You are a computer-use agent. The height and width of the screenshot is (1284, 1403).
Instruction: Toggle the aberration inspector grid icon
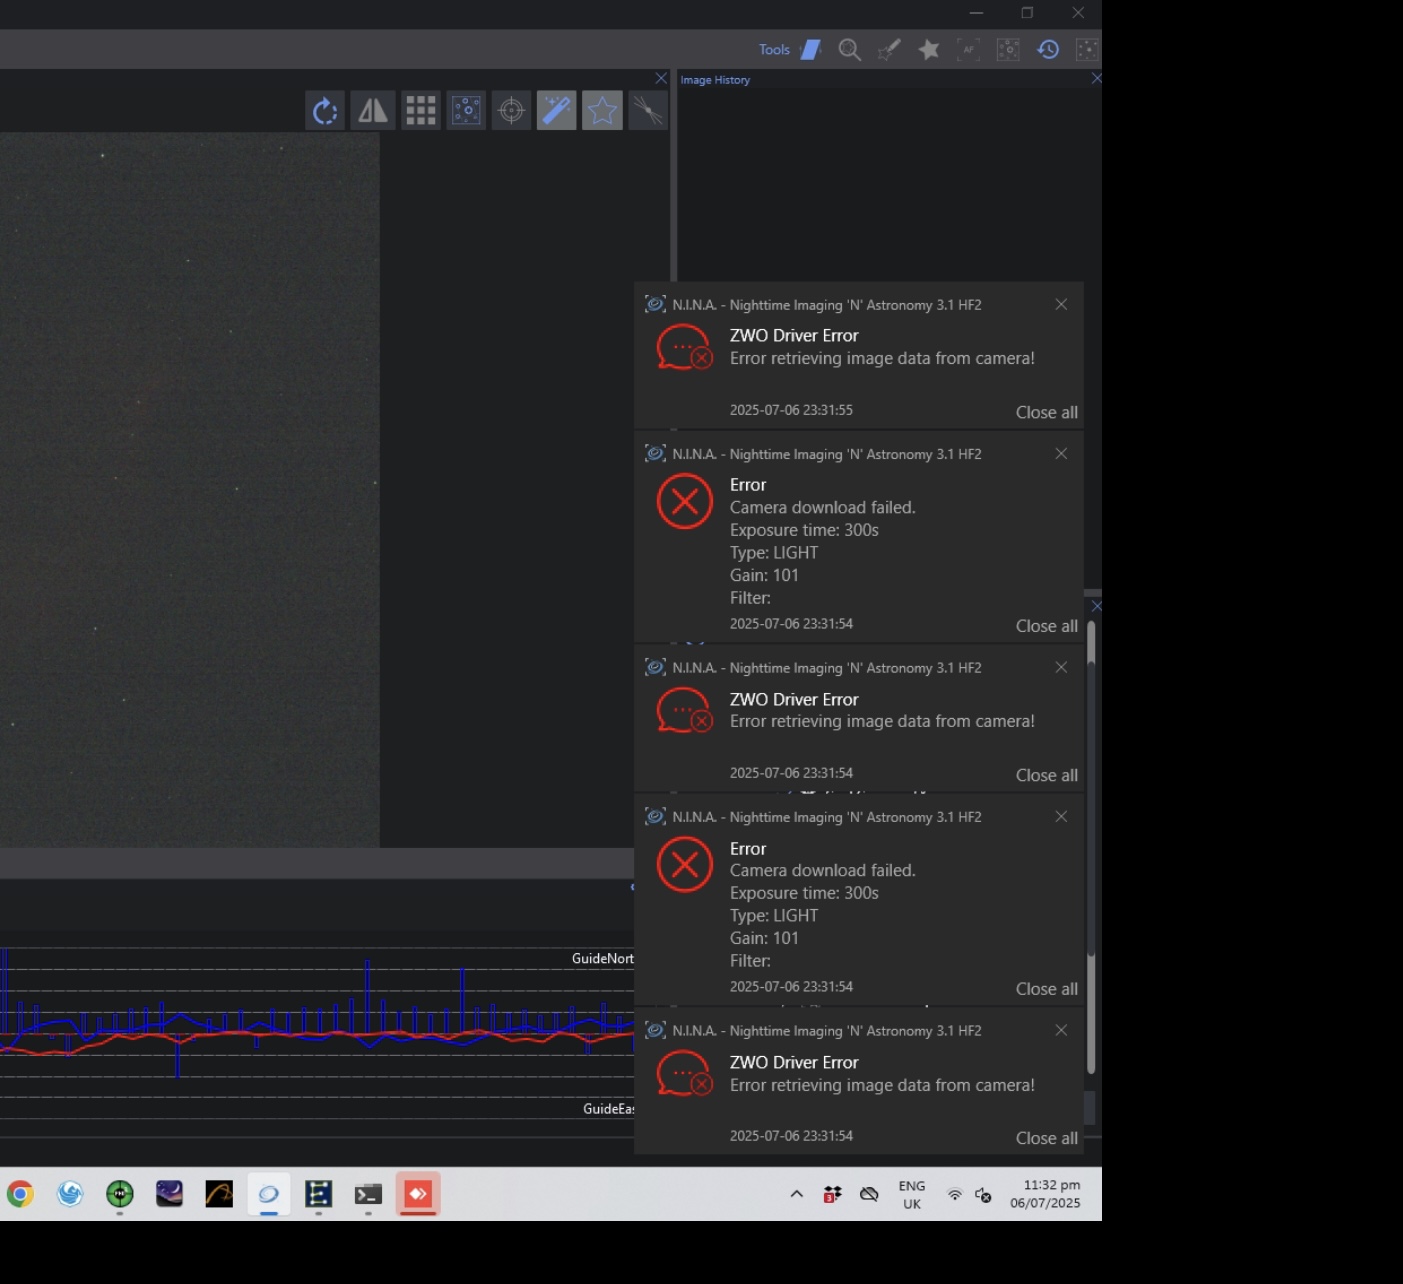coord(420,111)
